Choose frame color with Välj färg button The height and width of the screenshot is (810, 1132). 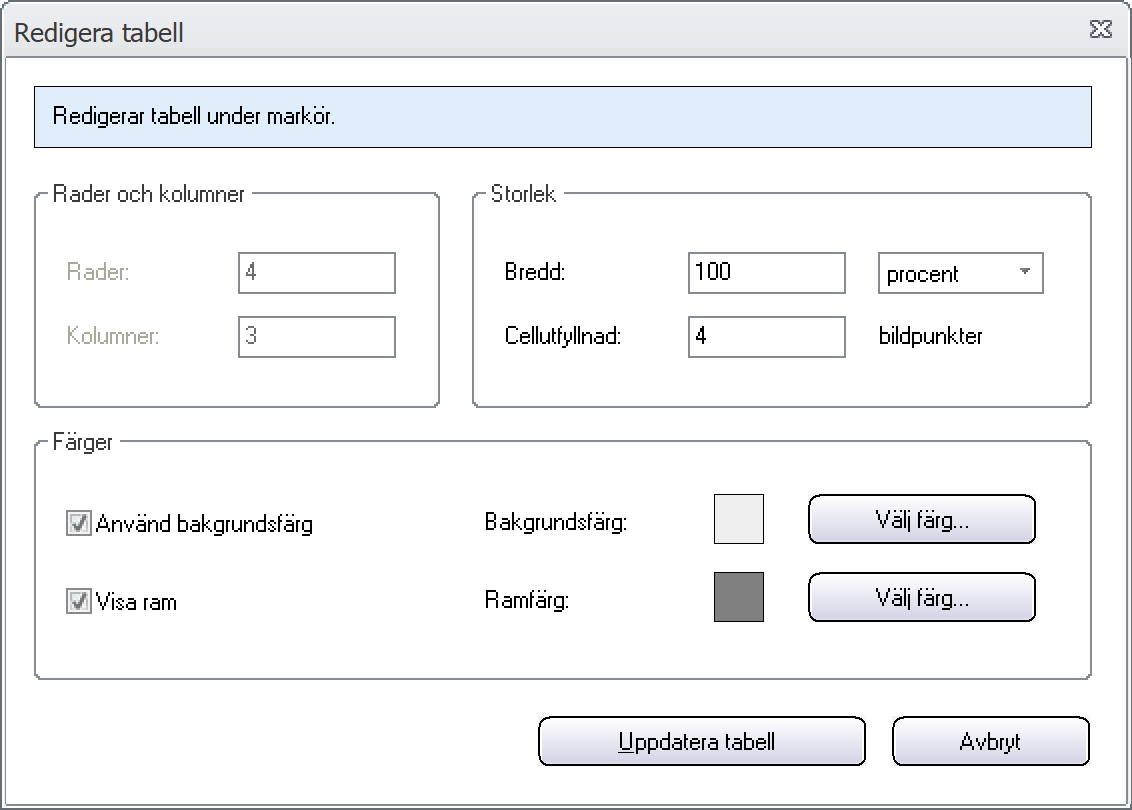point(922,597)
